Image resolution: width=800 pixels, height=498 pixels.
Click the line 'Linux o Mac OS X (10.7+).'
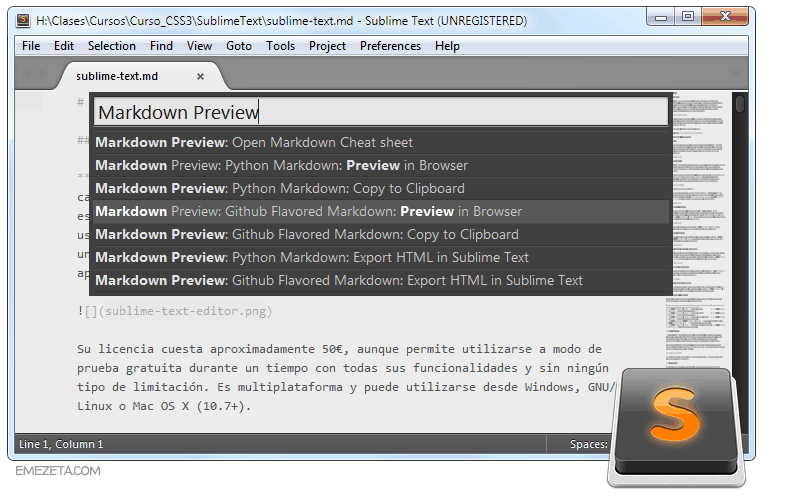pos(164,406)
